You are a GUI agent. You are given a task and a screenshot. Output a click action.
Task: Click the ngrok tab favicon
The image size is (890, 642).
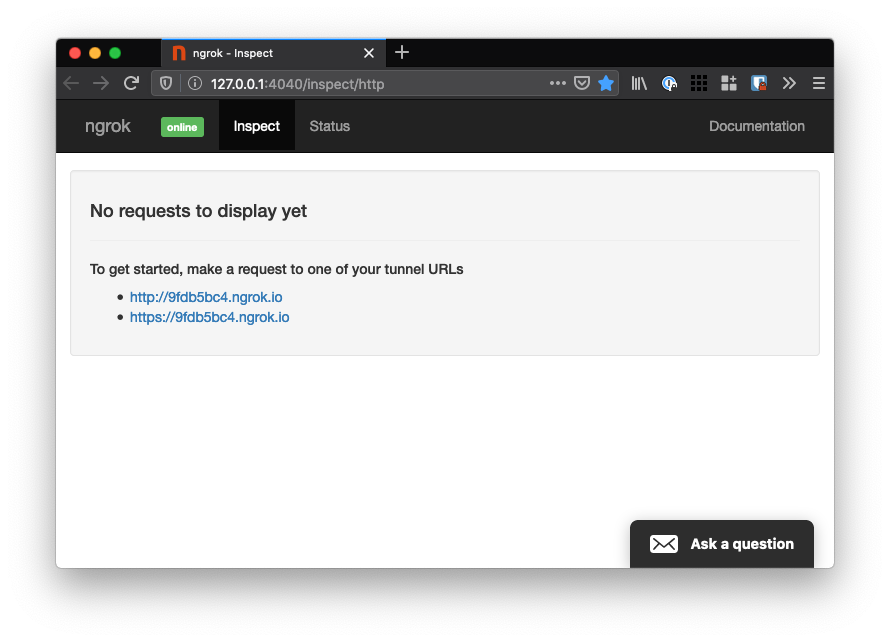pos(179,53)
